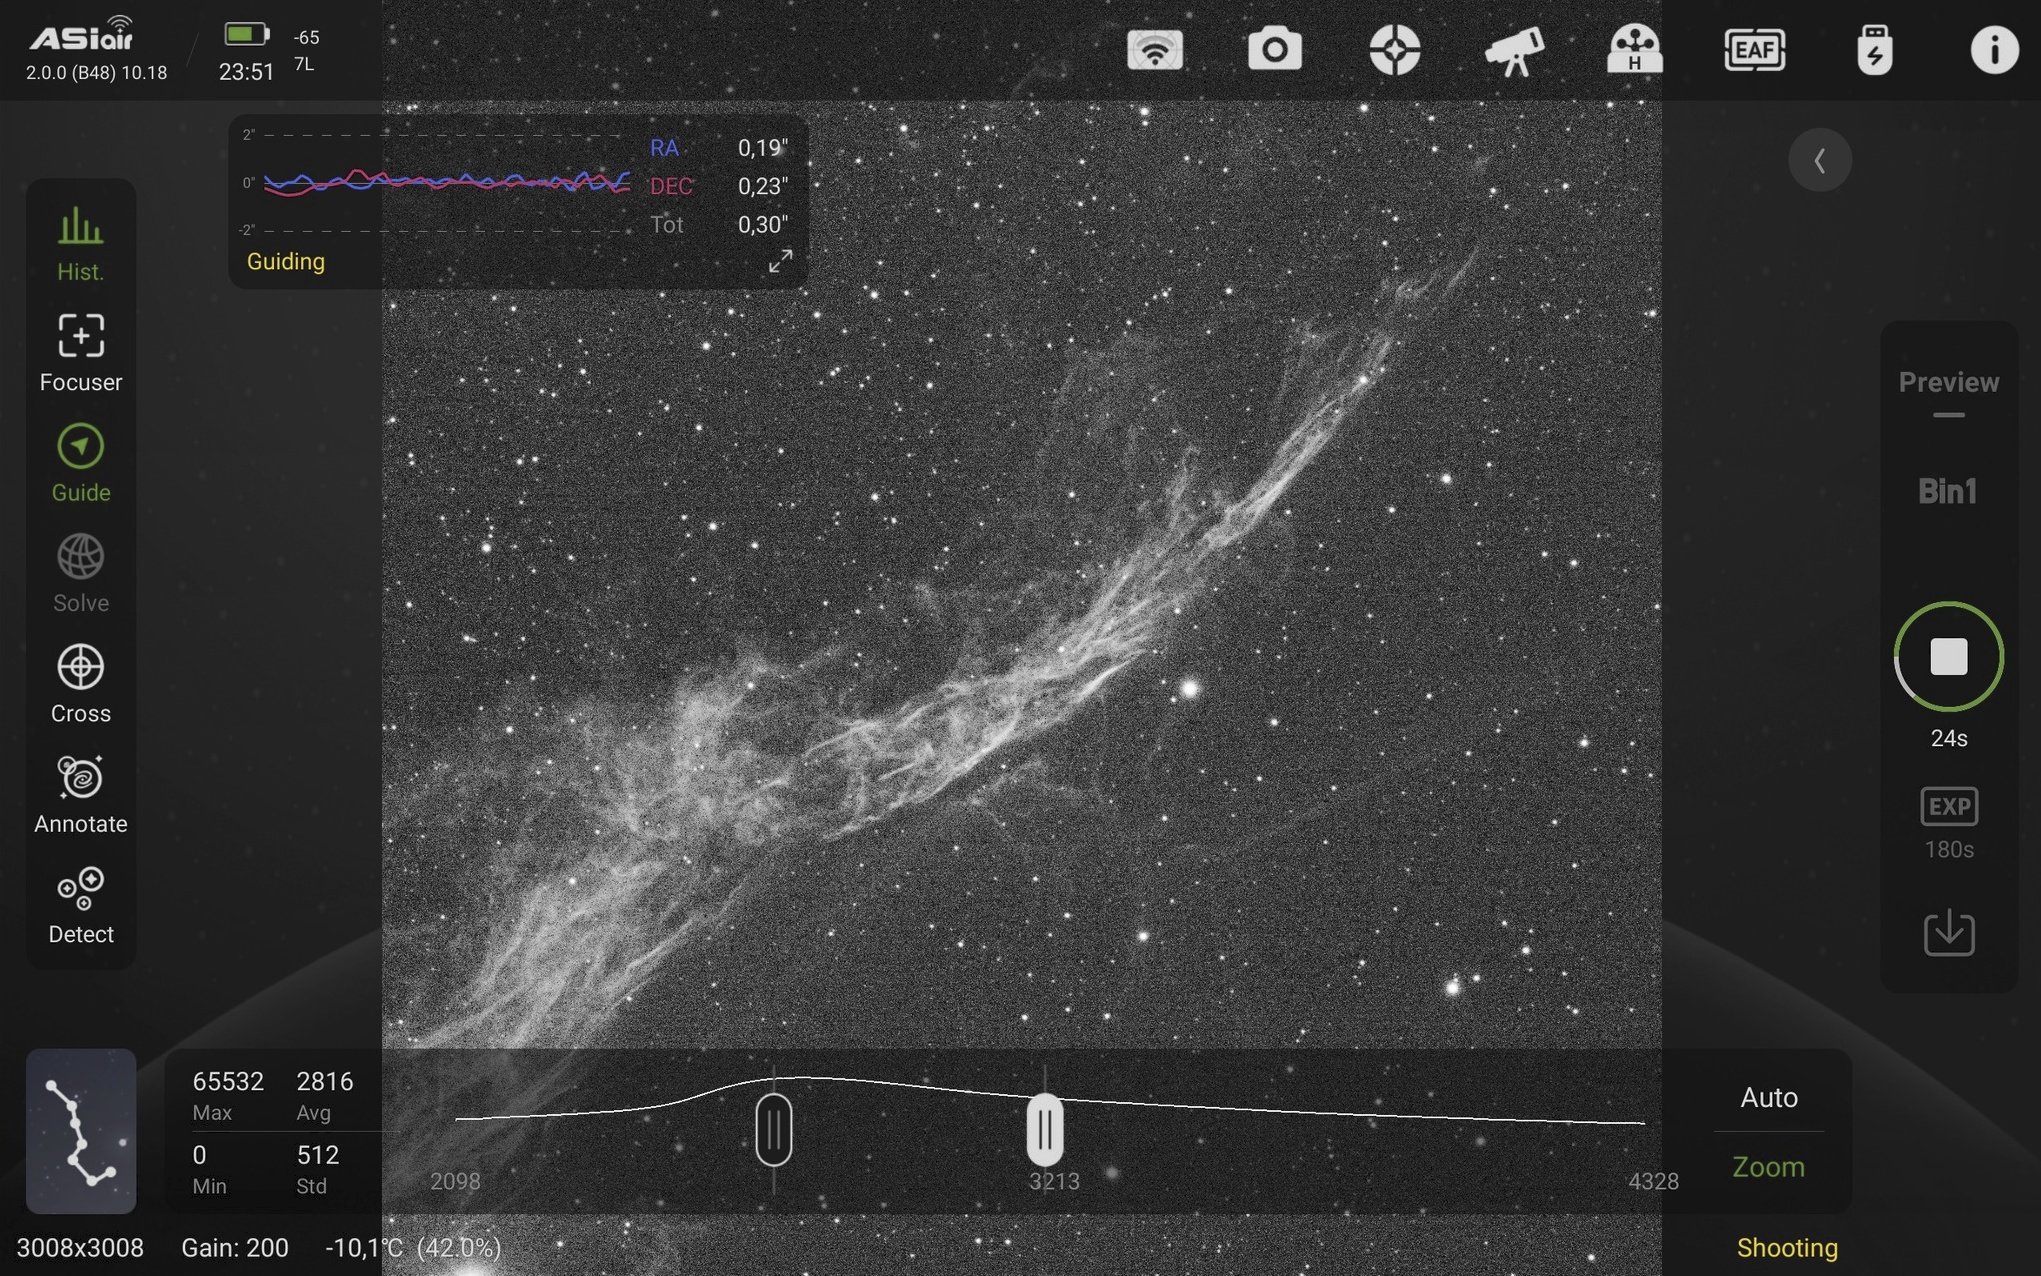
Task: Expand the guiding graph panel
Action: (x=780, y=261)
